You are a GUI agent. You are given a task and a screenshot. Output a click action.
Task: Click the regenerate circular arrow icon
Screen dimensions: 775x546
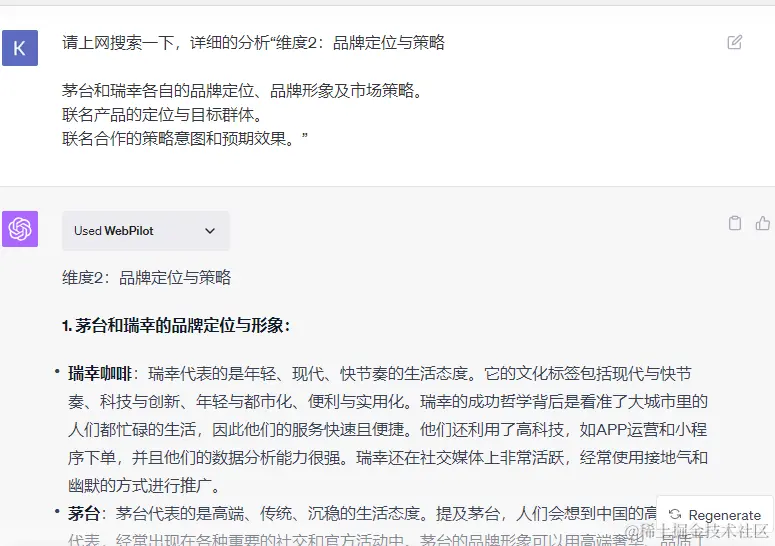pos(675,515)
